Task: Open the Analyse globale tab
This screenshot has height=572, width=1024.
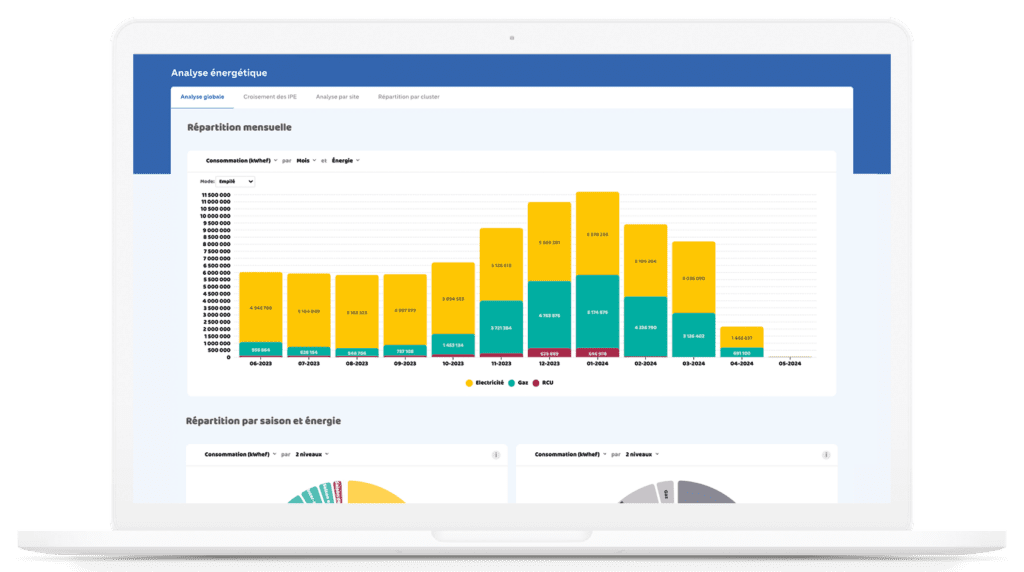Action: pos(201,97)
